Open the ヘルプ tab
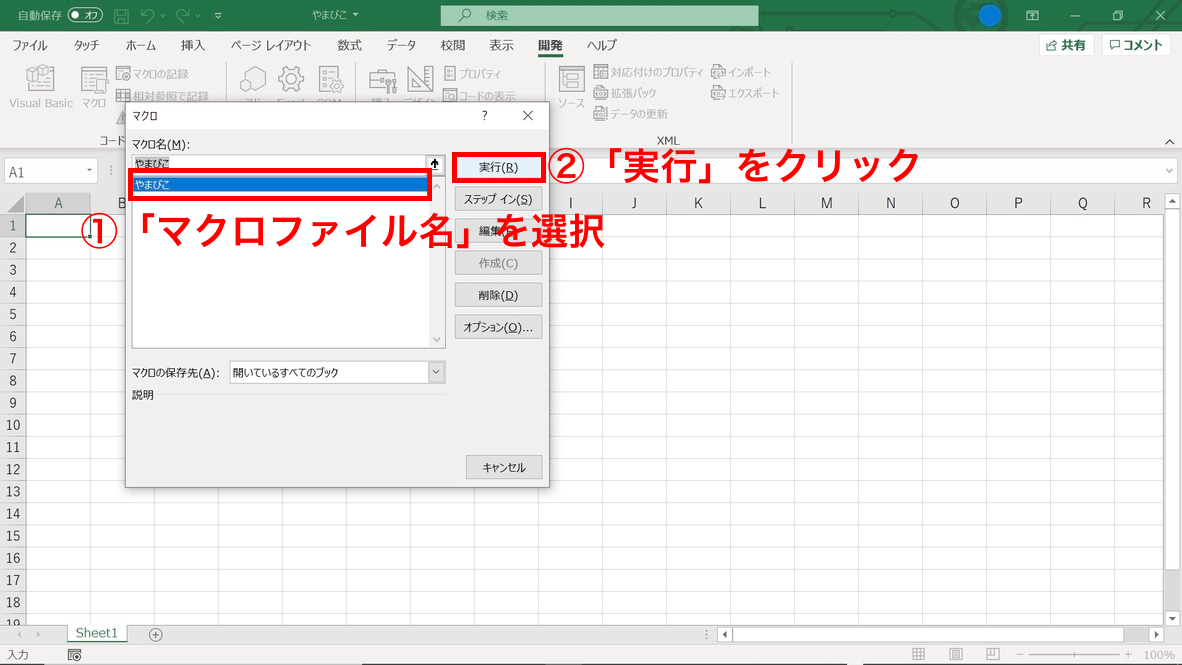This screenshot has height=665, width=1182. 602,45
